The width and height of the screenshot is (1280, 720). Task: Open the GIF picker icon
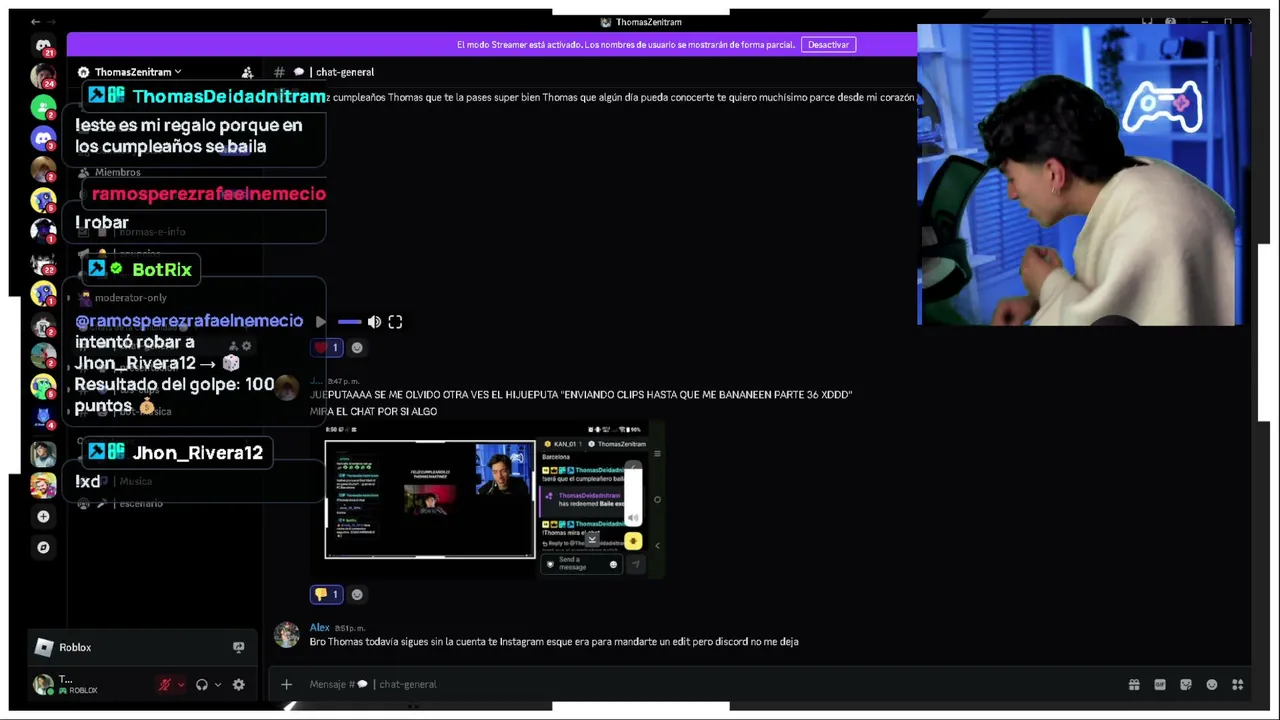1160,685
